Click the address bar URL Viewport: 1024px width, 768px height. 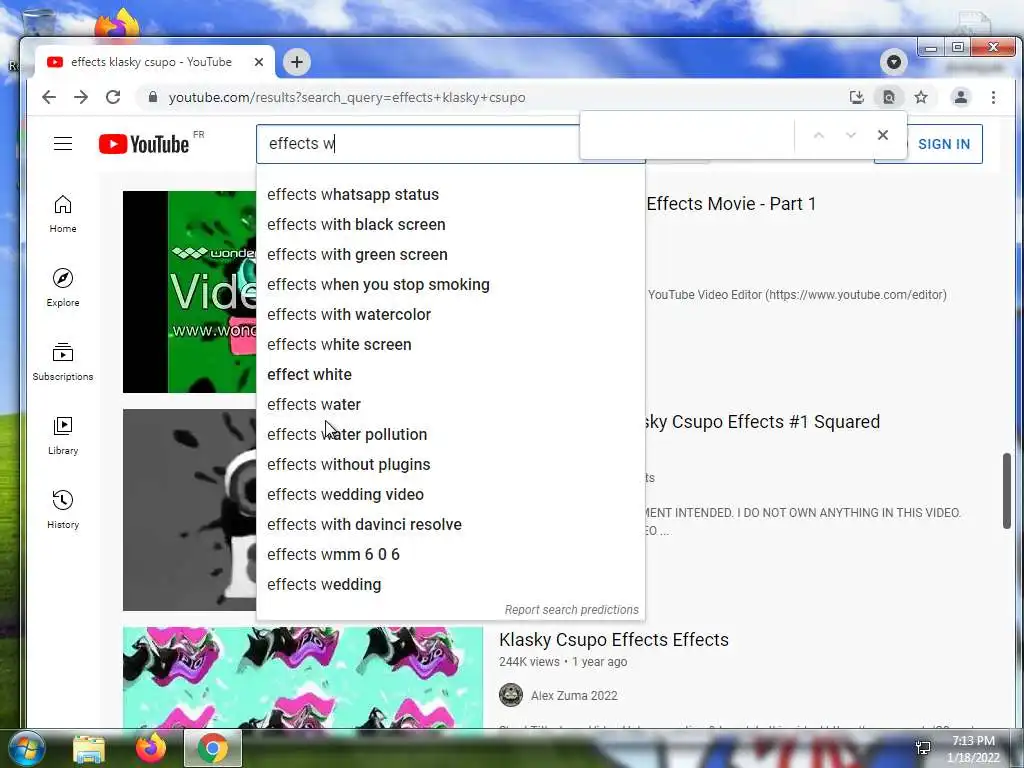[347, 97]
